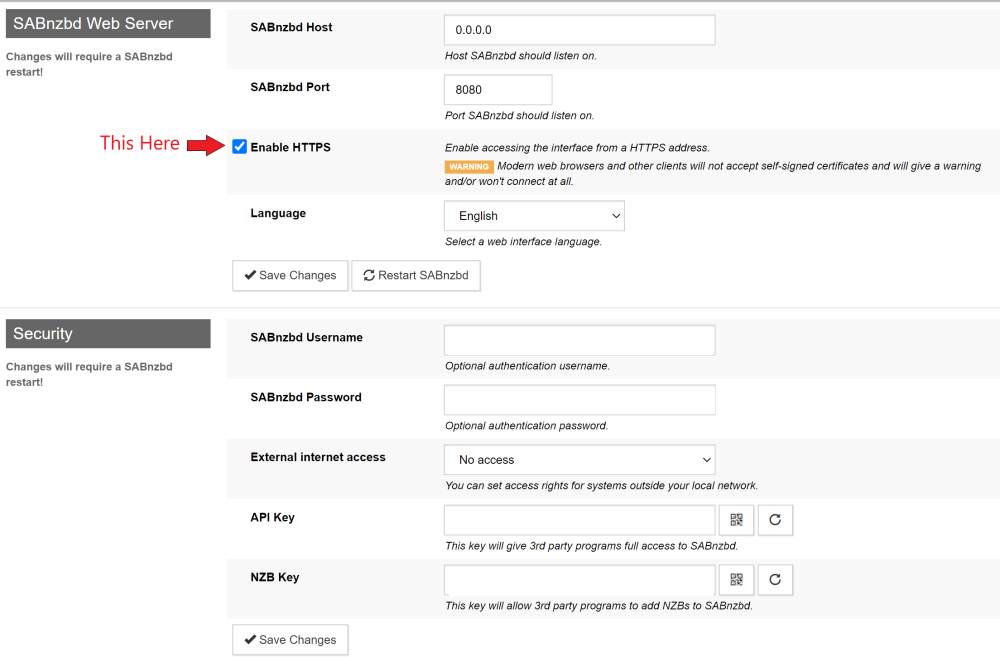Click the API Key input field
The height and width of the screenshot is (657, 1000).
coord(580,520)
